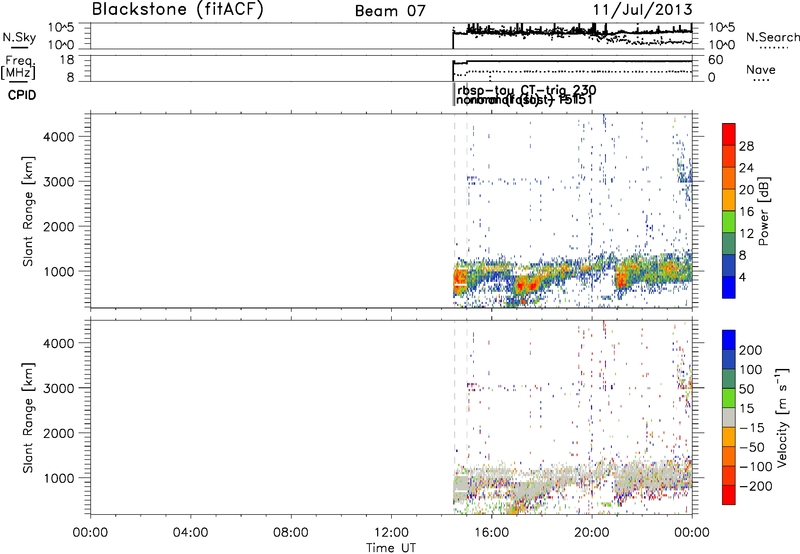The height and width of the screenshot is (554, 800).
Task: Click the "28" Power scale value
Action: [746, 146]
